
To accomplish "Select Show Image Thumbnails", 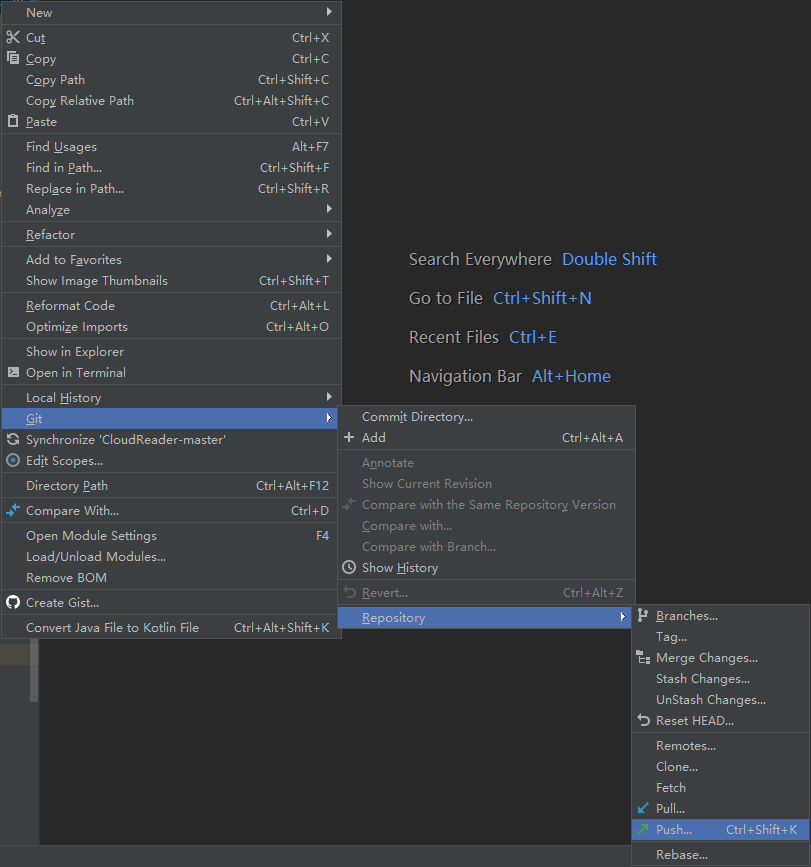I will [171, 280].
